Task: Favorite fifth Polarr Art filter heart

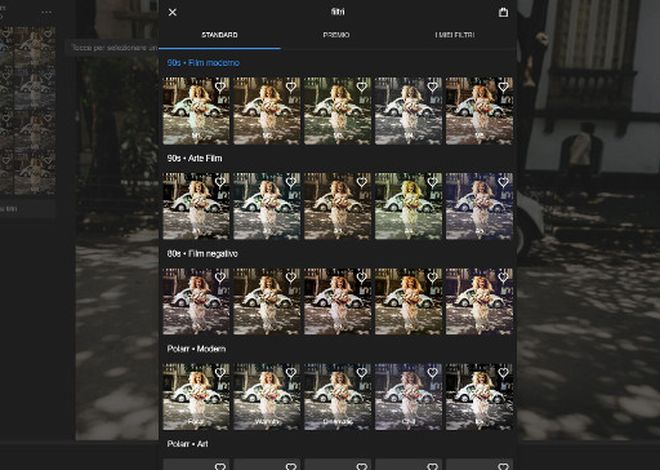Action: tap(503, 466)
